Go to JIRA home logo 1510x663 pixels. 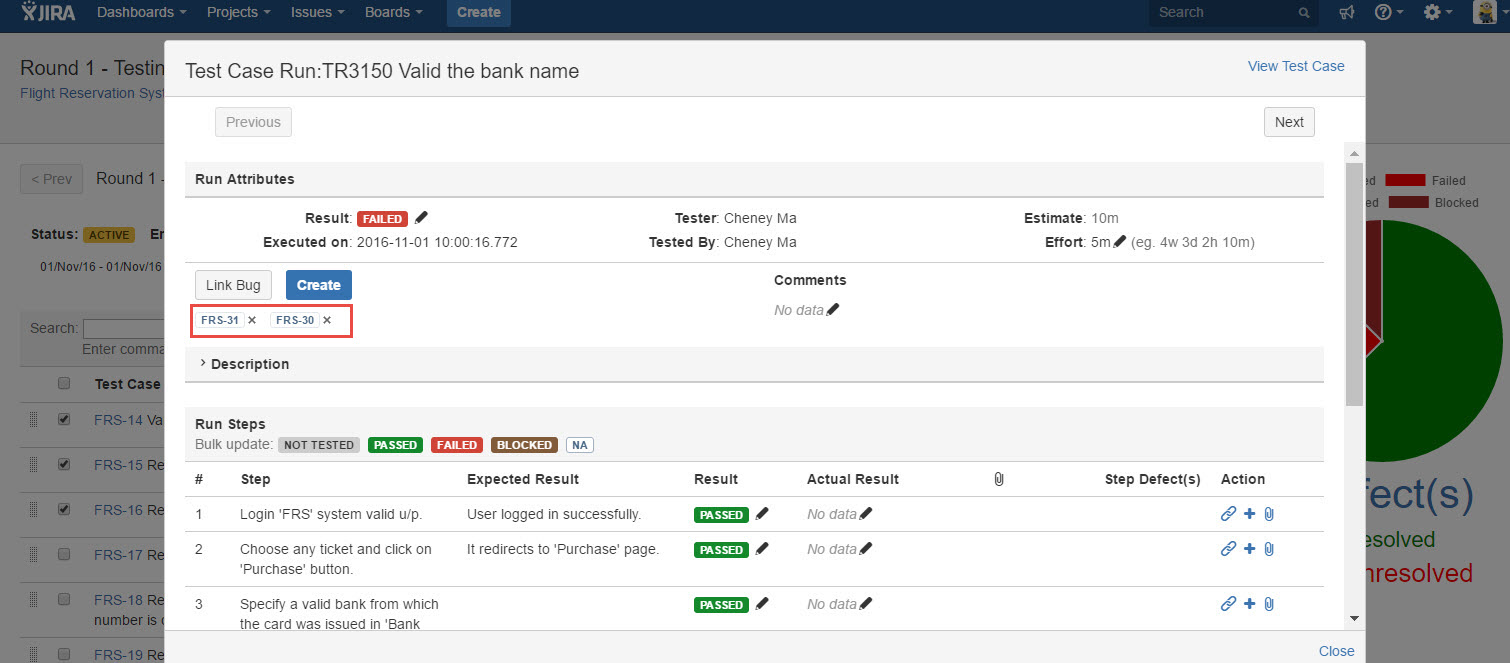(x=50, y=12)
